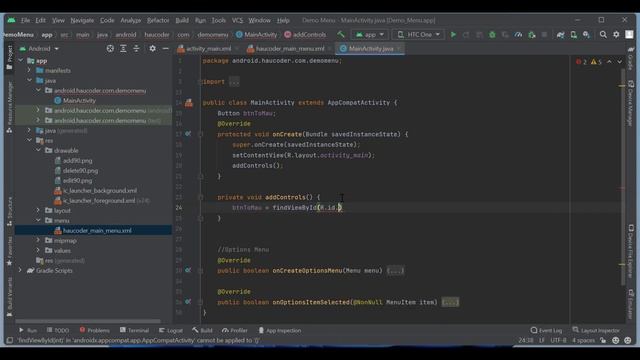Open the app run configuration dropdown

(x=369, y=35)
